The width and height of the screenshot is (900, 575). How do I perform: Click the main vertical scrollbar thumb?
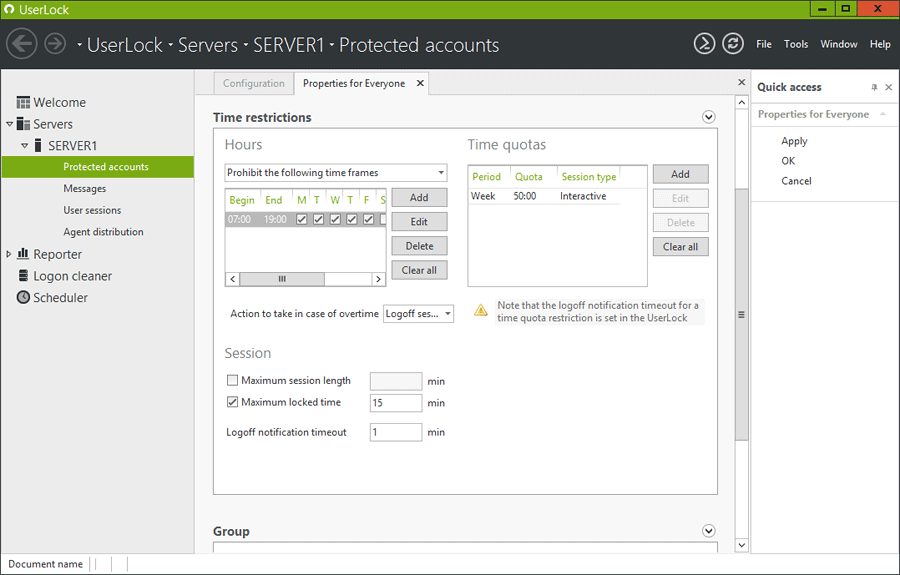742,314
